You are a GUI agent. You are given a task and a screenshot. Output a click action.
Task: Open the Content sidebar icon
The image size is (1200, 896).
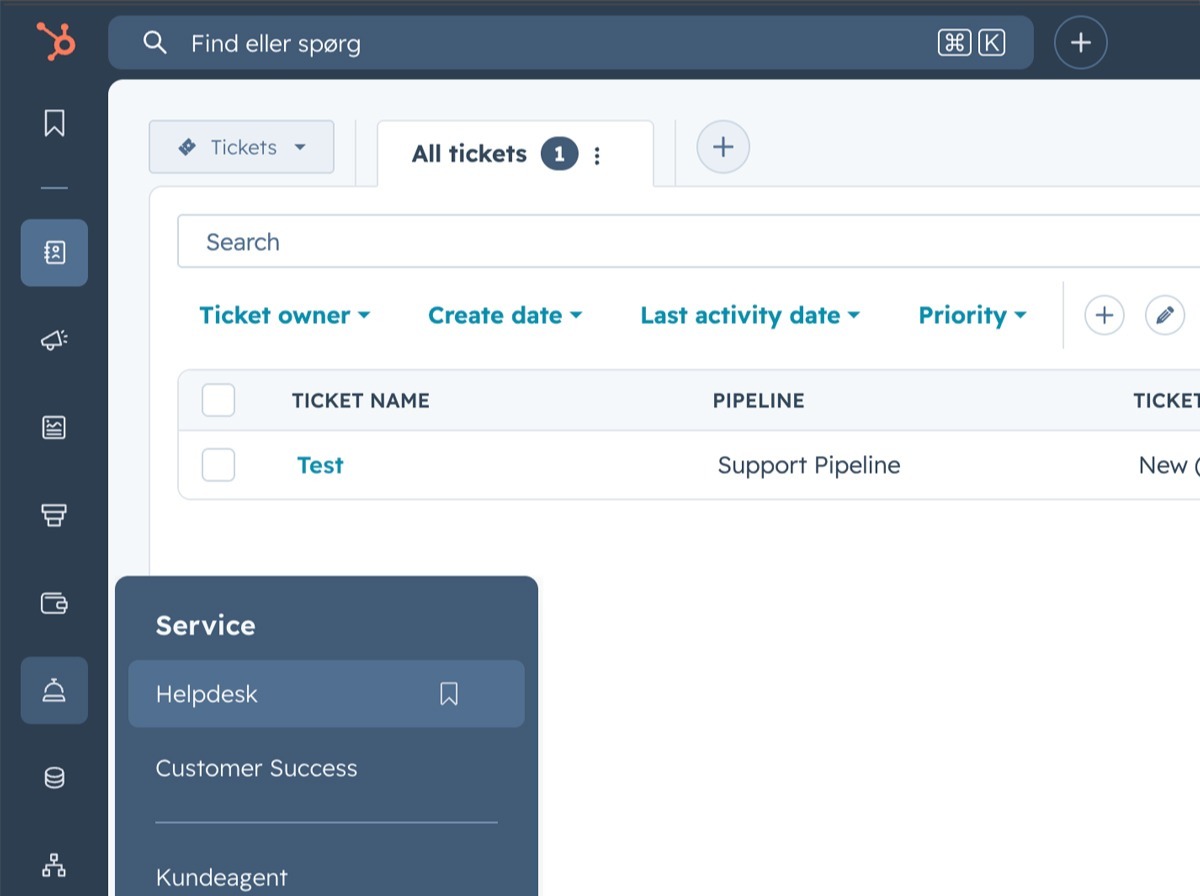(x=54, y=428)
